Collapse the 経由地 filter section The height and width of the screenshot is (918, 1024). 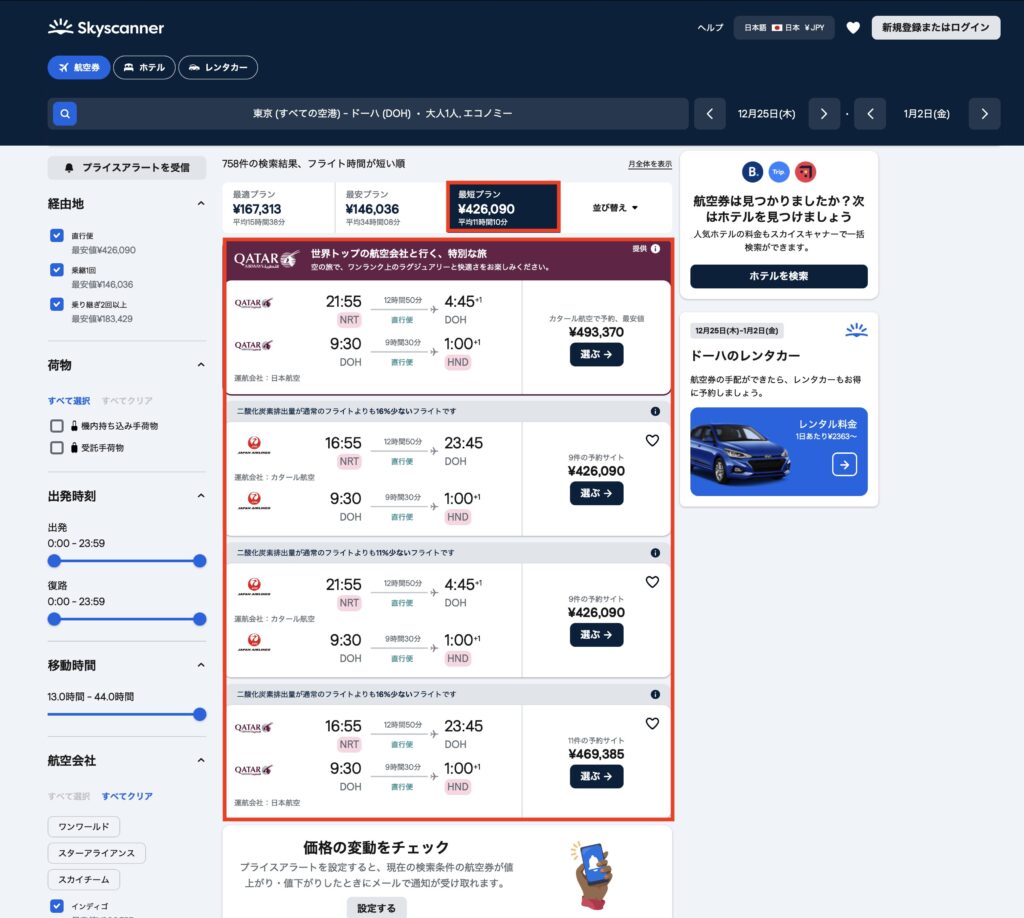tap(200, 204)
